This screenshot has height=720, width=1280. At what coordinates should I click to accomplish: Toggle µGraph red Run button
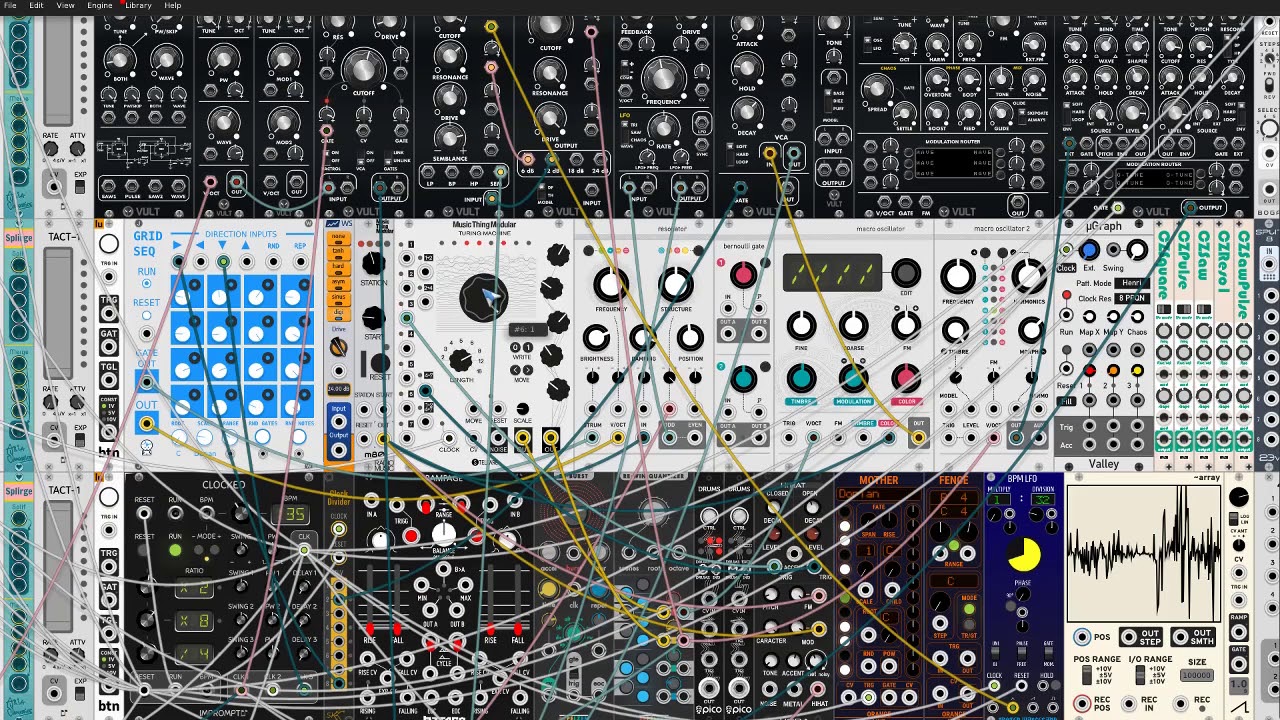1066,294
